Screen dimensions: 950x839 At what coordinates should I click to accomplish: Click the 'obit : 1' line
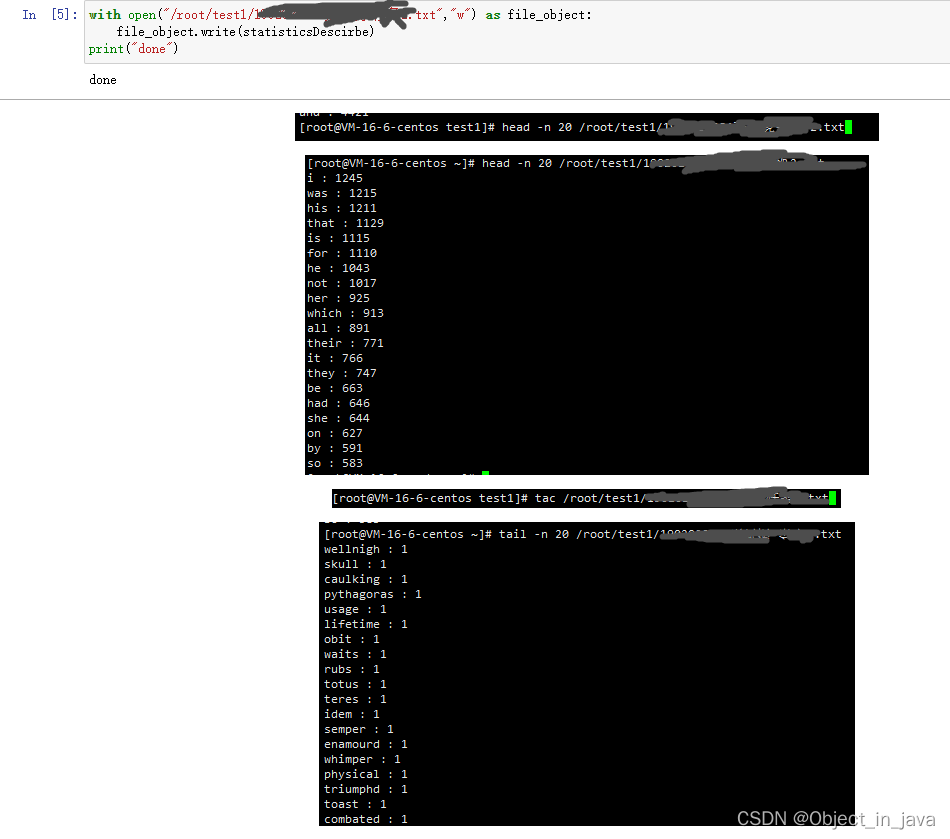pyautogui.click(x=351, y=639)
